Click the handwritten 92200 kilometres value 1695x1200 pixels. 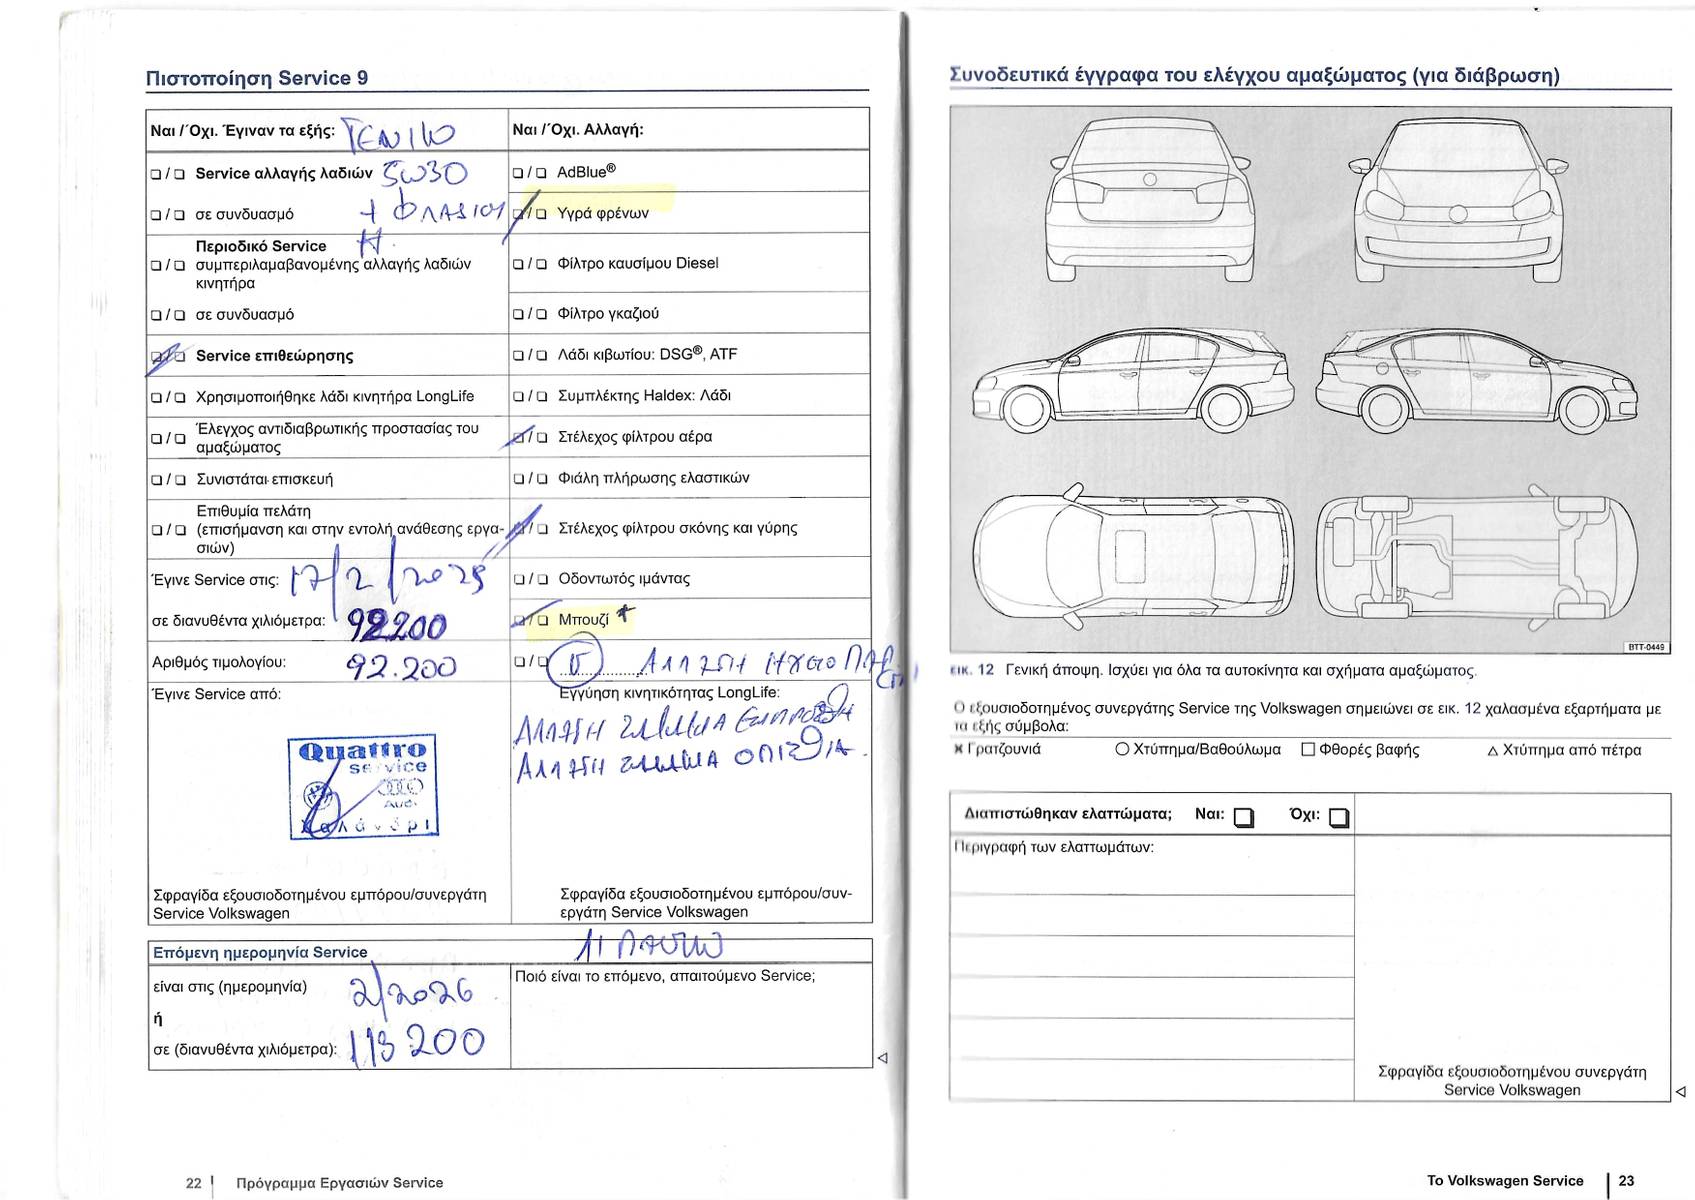click(397, 626)
